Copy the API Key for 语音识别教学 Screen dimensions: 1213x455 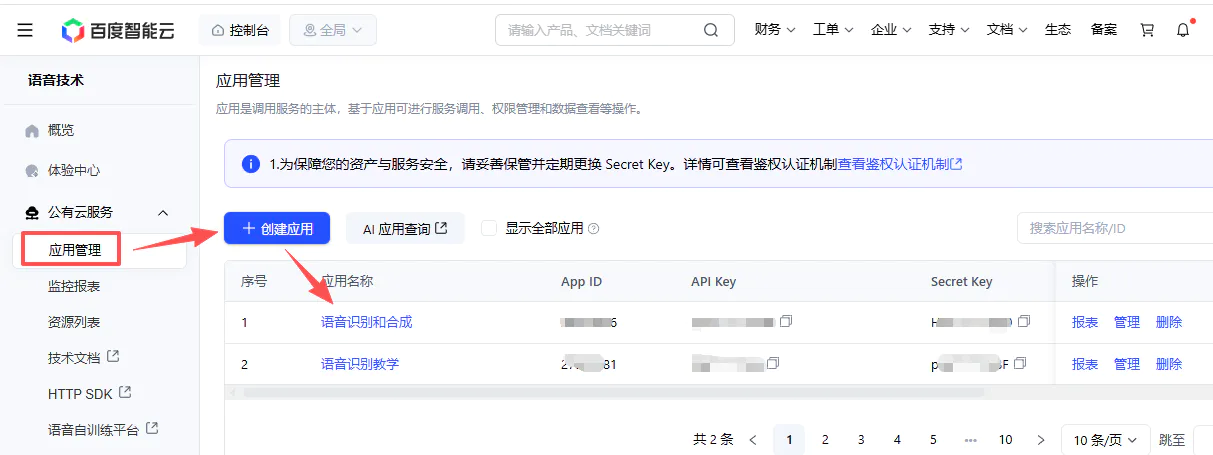(x=773, y=363)
